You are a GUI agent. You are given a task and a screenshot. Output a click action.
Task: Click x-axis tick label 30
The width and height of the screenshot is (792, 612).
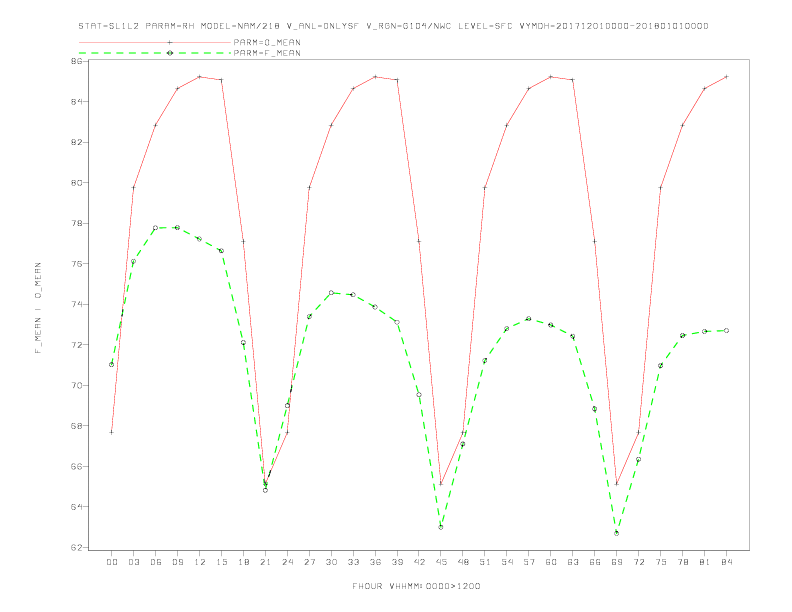[331, 562]
